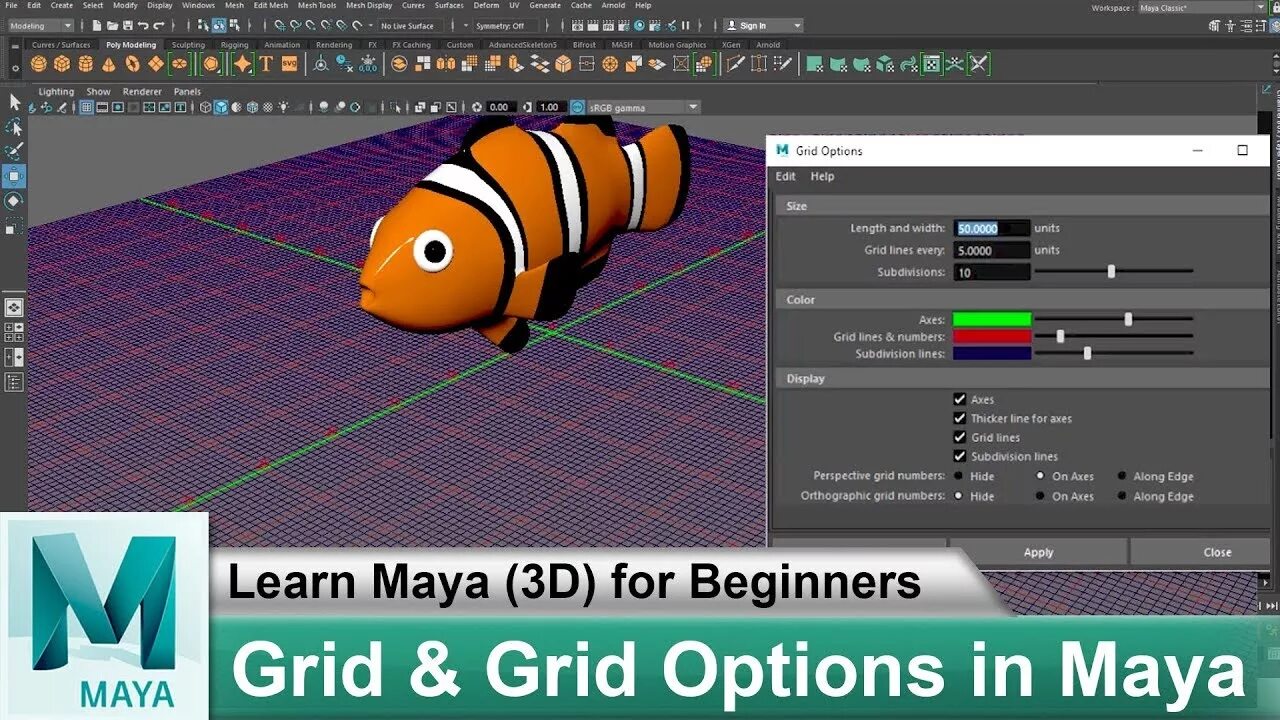
Task: Open the Edit menu in Grid Options
Action: coord(786,176)
